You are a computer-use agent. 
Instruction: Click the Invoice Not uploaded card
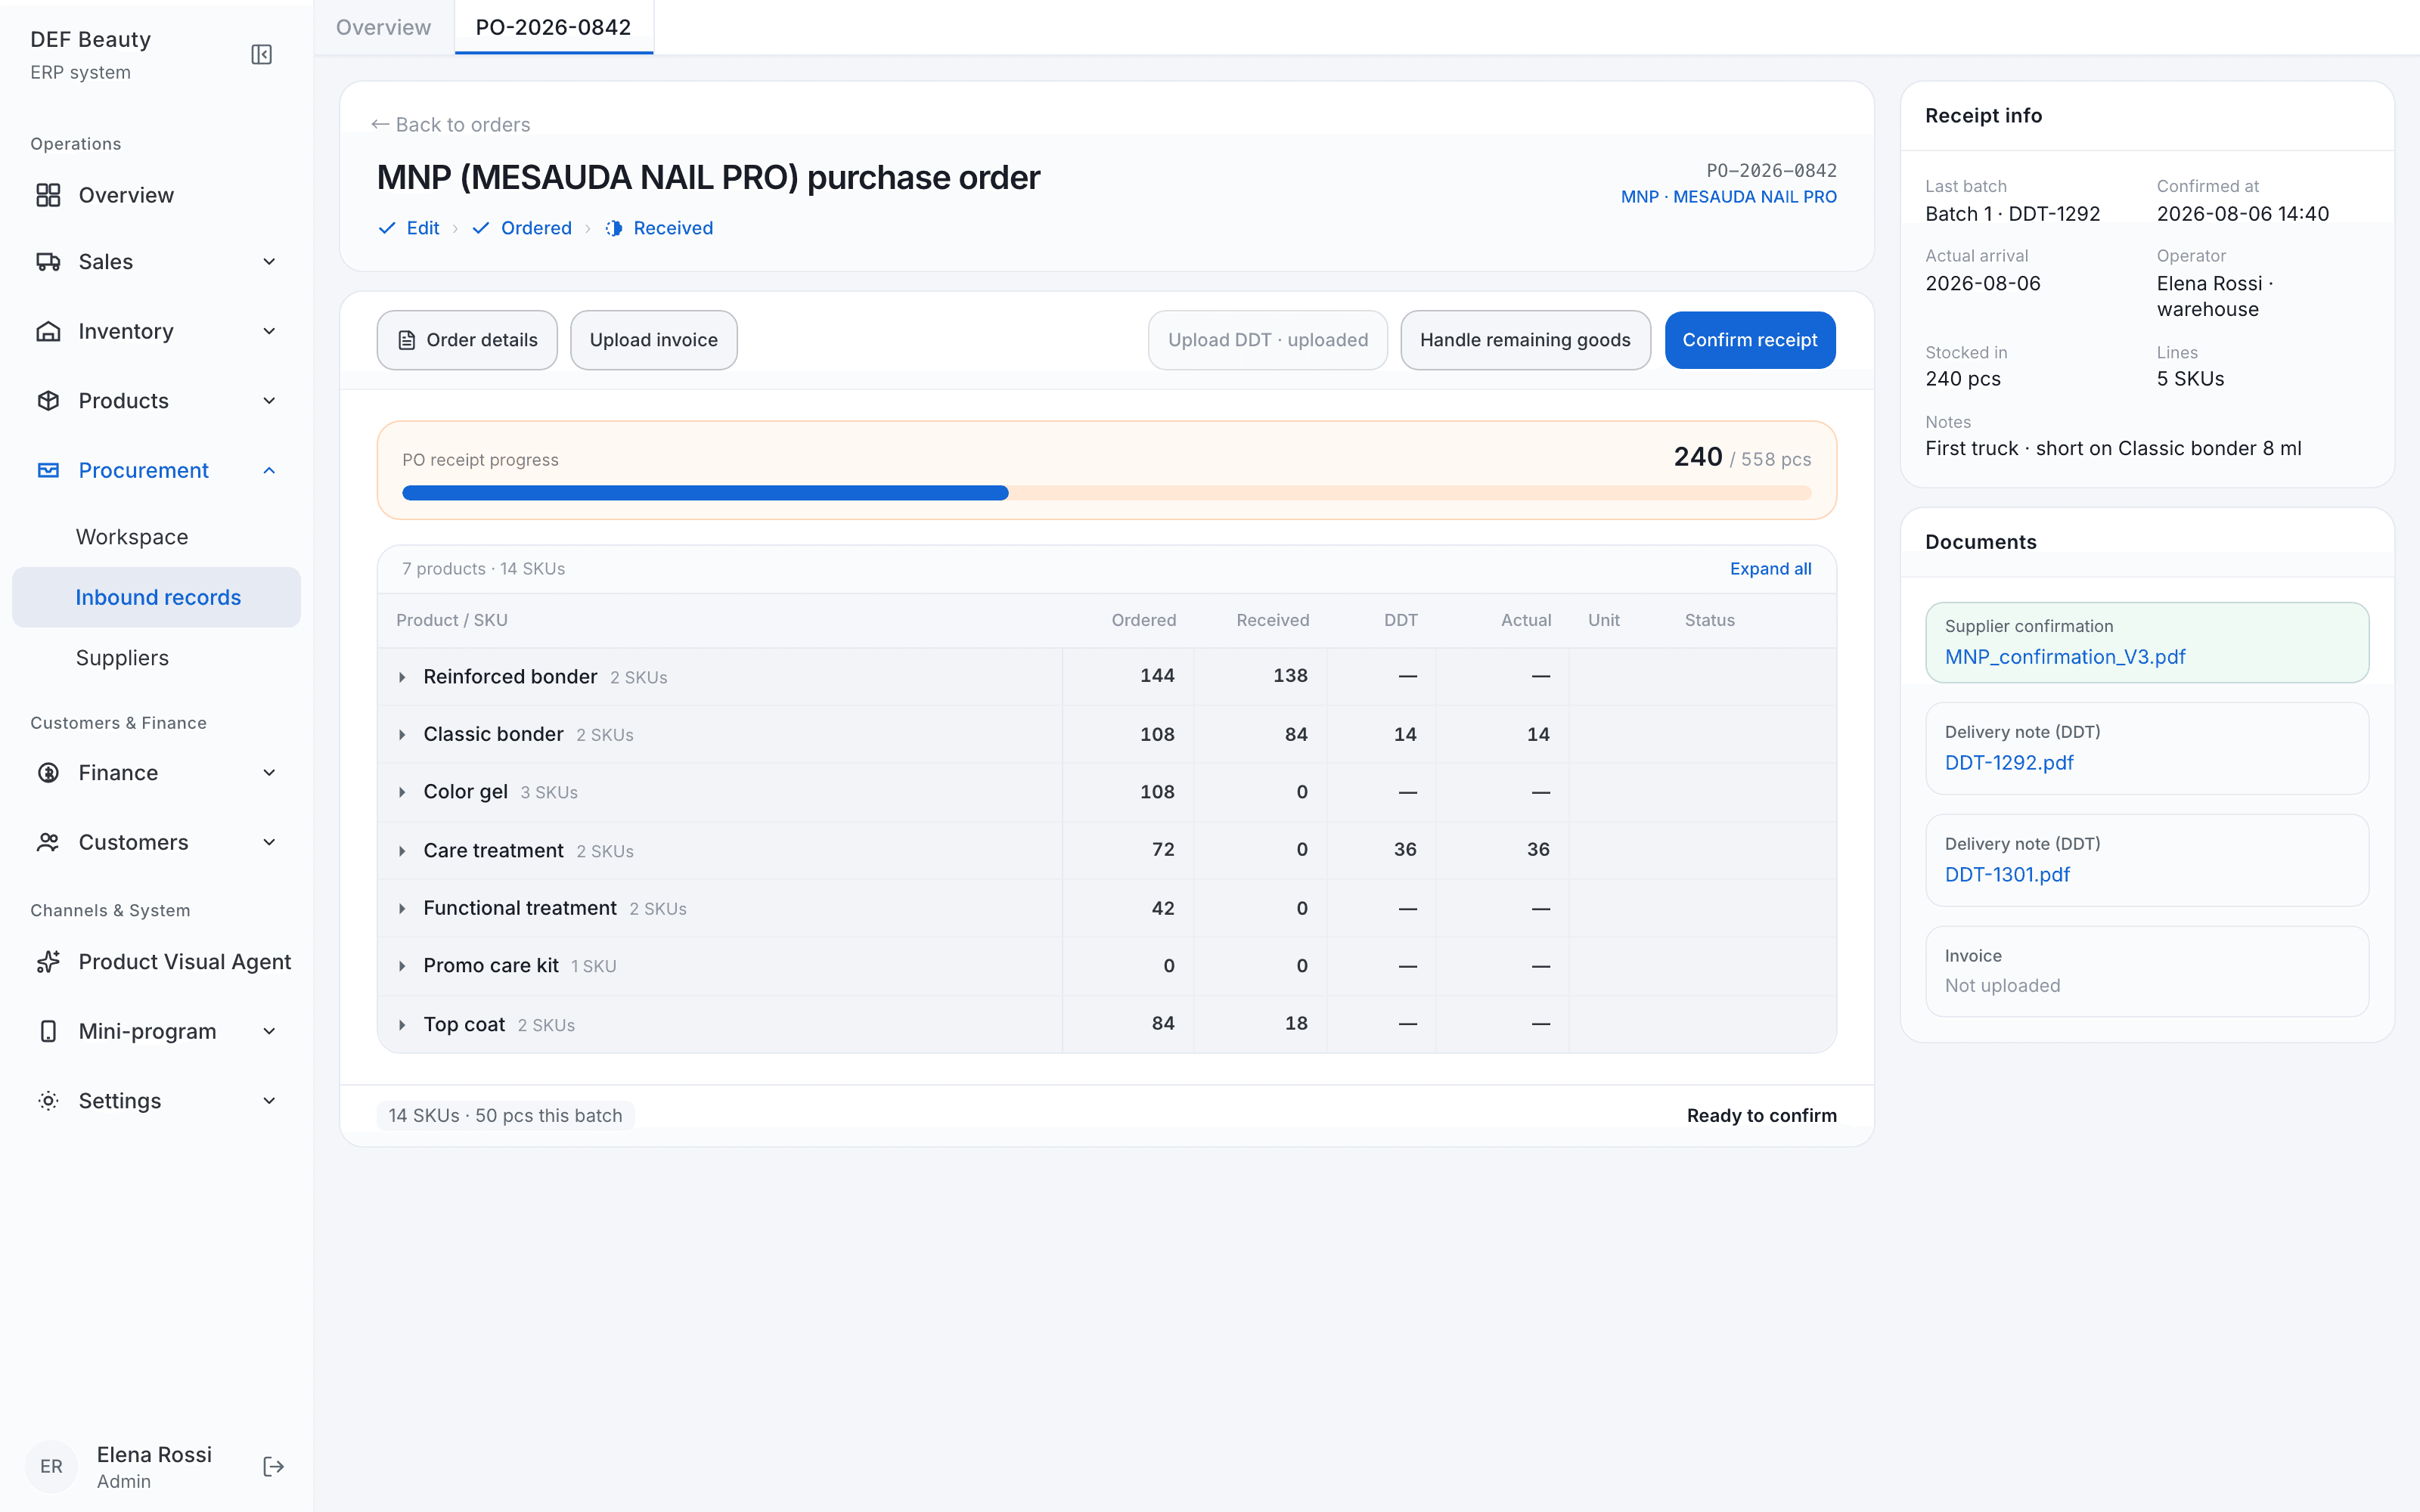(2146, 971)
